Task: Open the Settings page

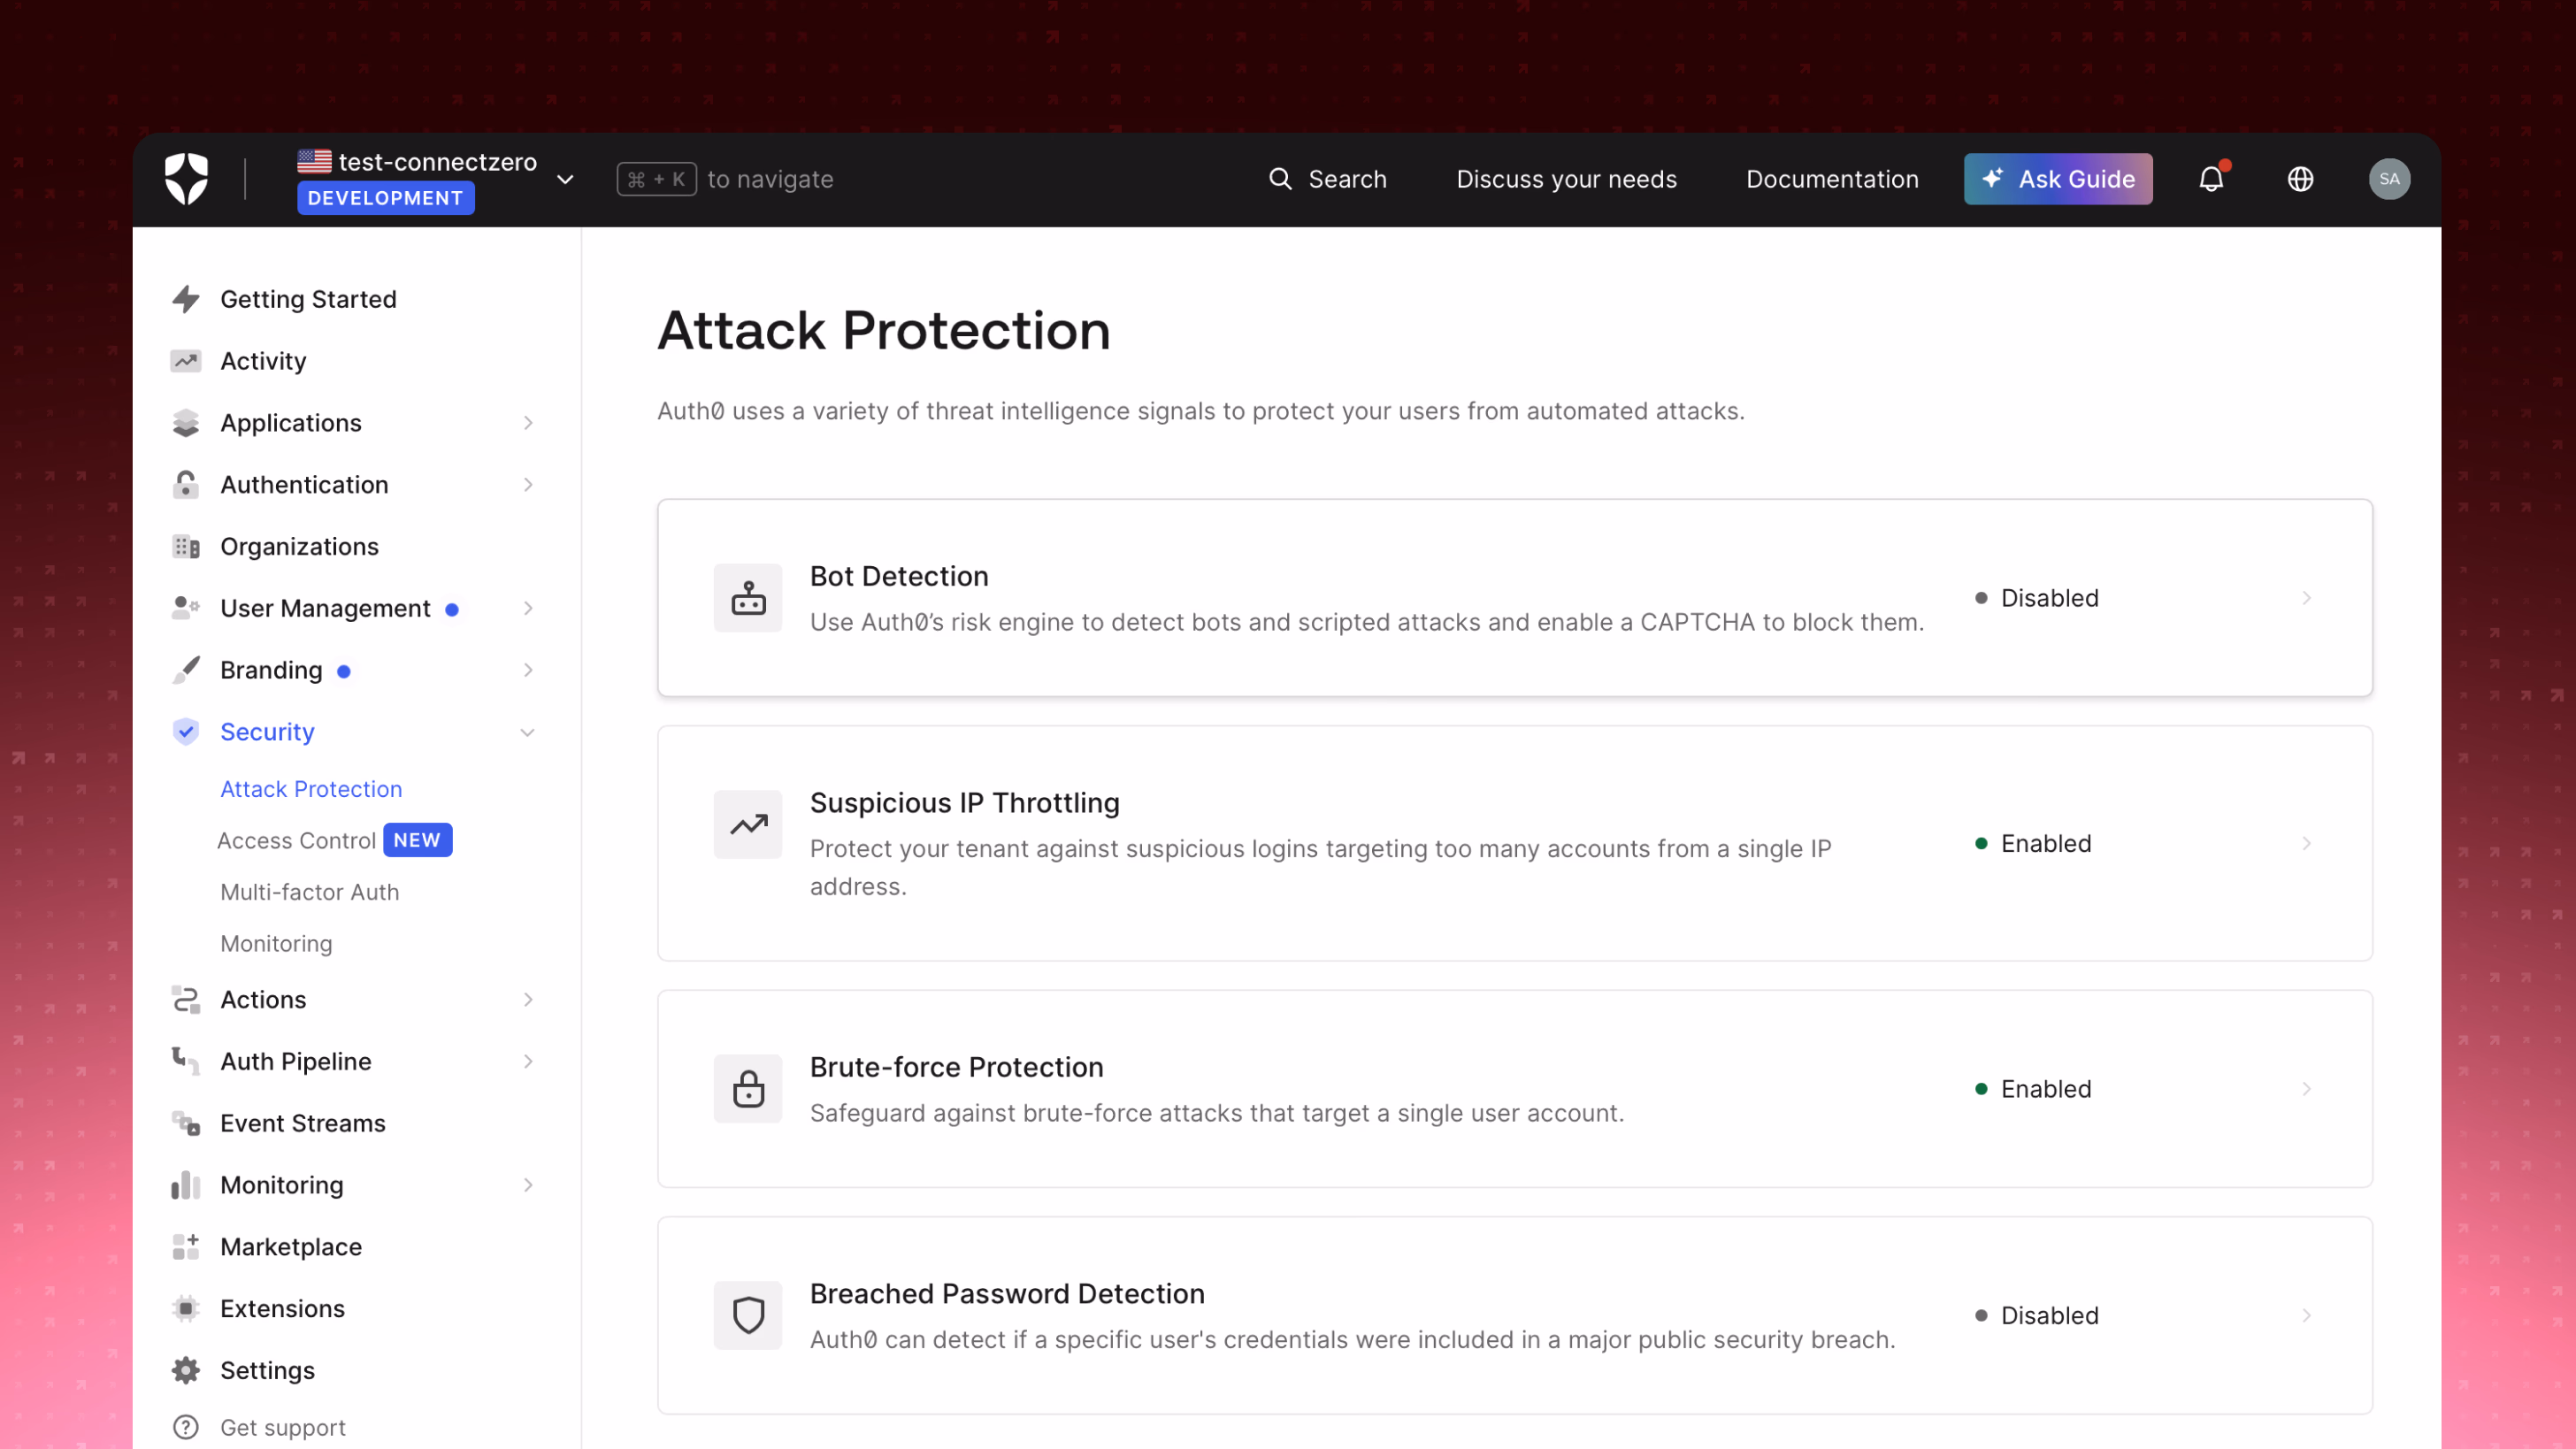Action: [267, 1371]
